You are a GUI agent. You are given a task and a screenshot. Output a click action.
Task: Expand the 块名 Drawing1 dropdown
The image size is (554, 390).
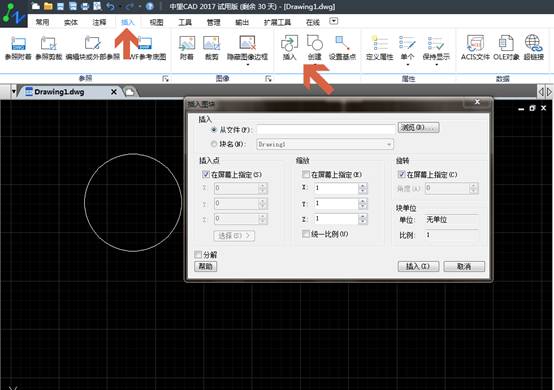pos(389,144)
